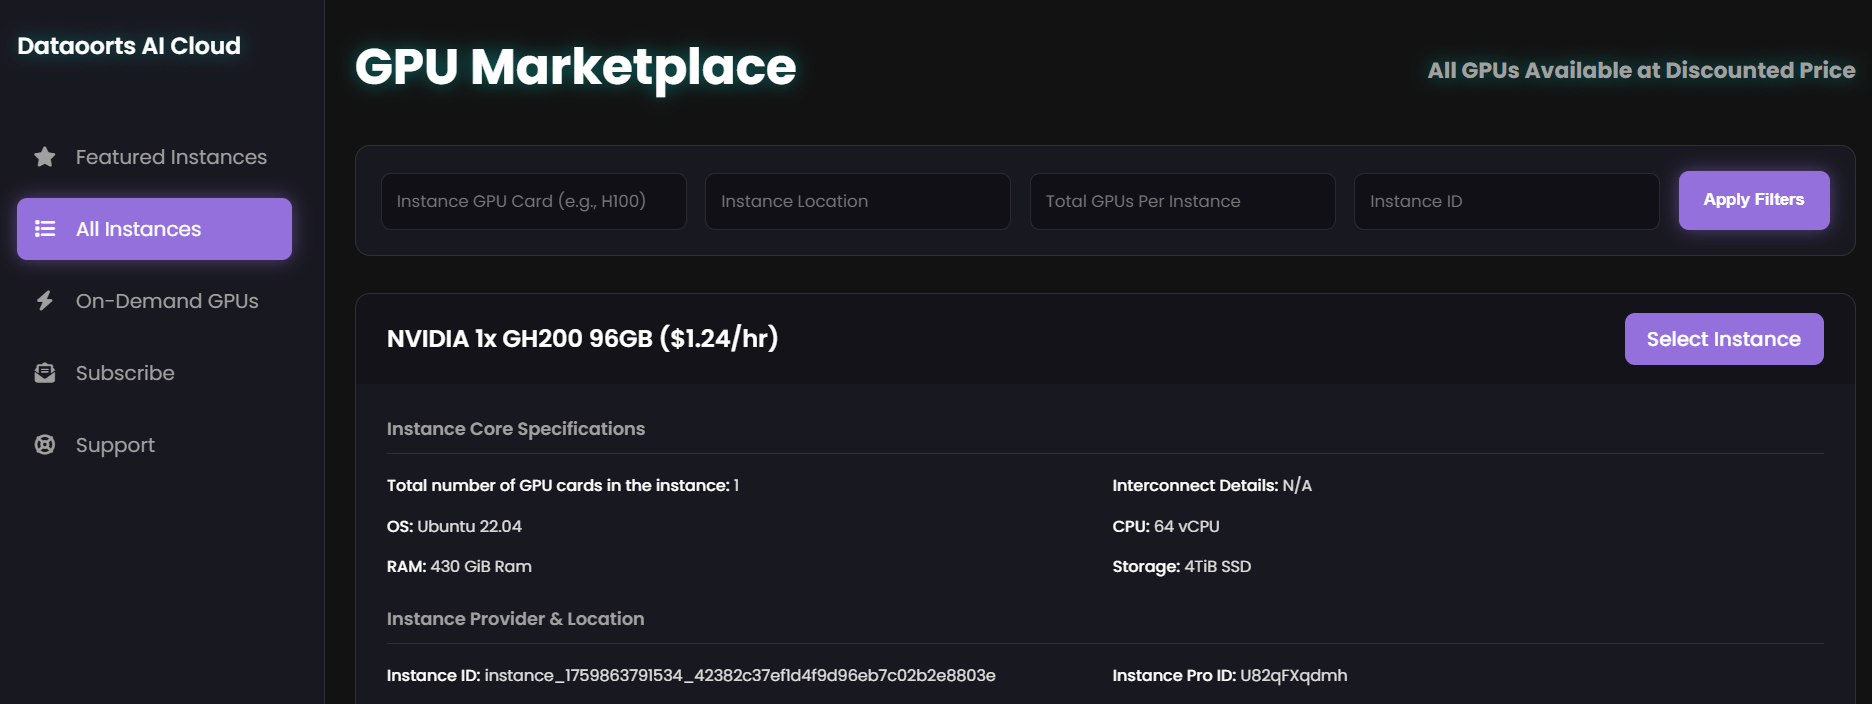Go to On-Demand GPUs section

[154, 301]
